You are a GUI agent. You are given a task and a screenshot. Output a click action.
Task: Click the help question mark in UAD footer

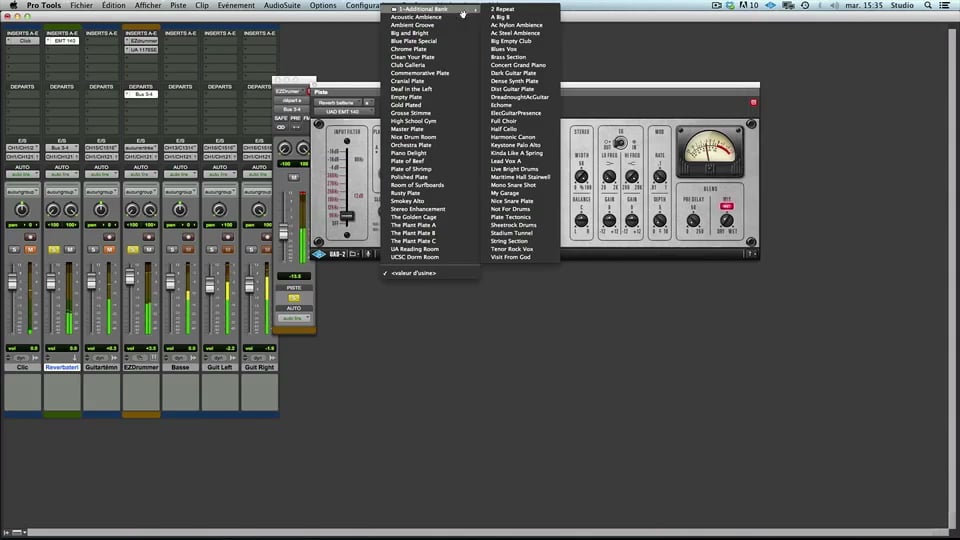(x=748, y=254)
